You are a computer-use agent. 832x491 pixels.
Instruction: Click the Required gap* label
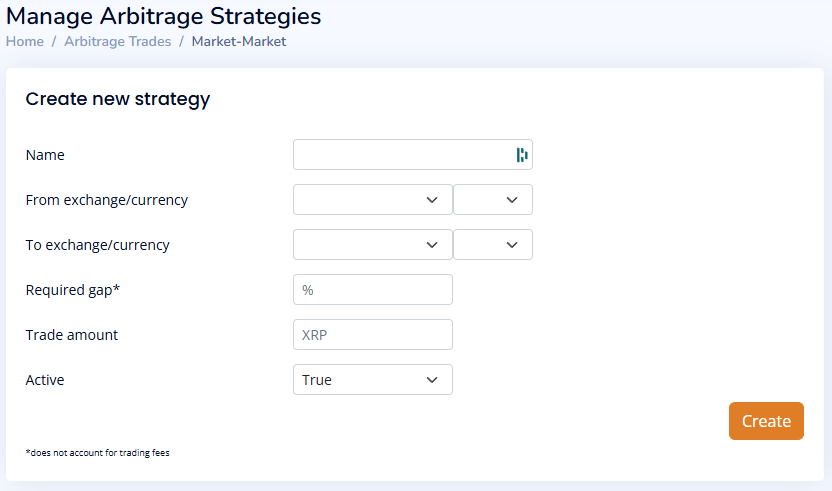tap(71, 290)
